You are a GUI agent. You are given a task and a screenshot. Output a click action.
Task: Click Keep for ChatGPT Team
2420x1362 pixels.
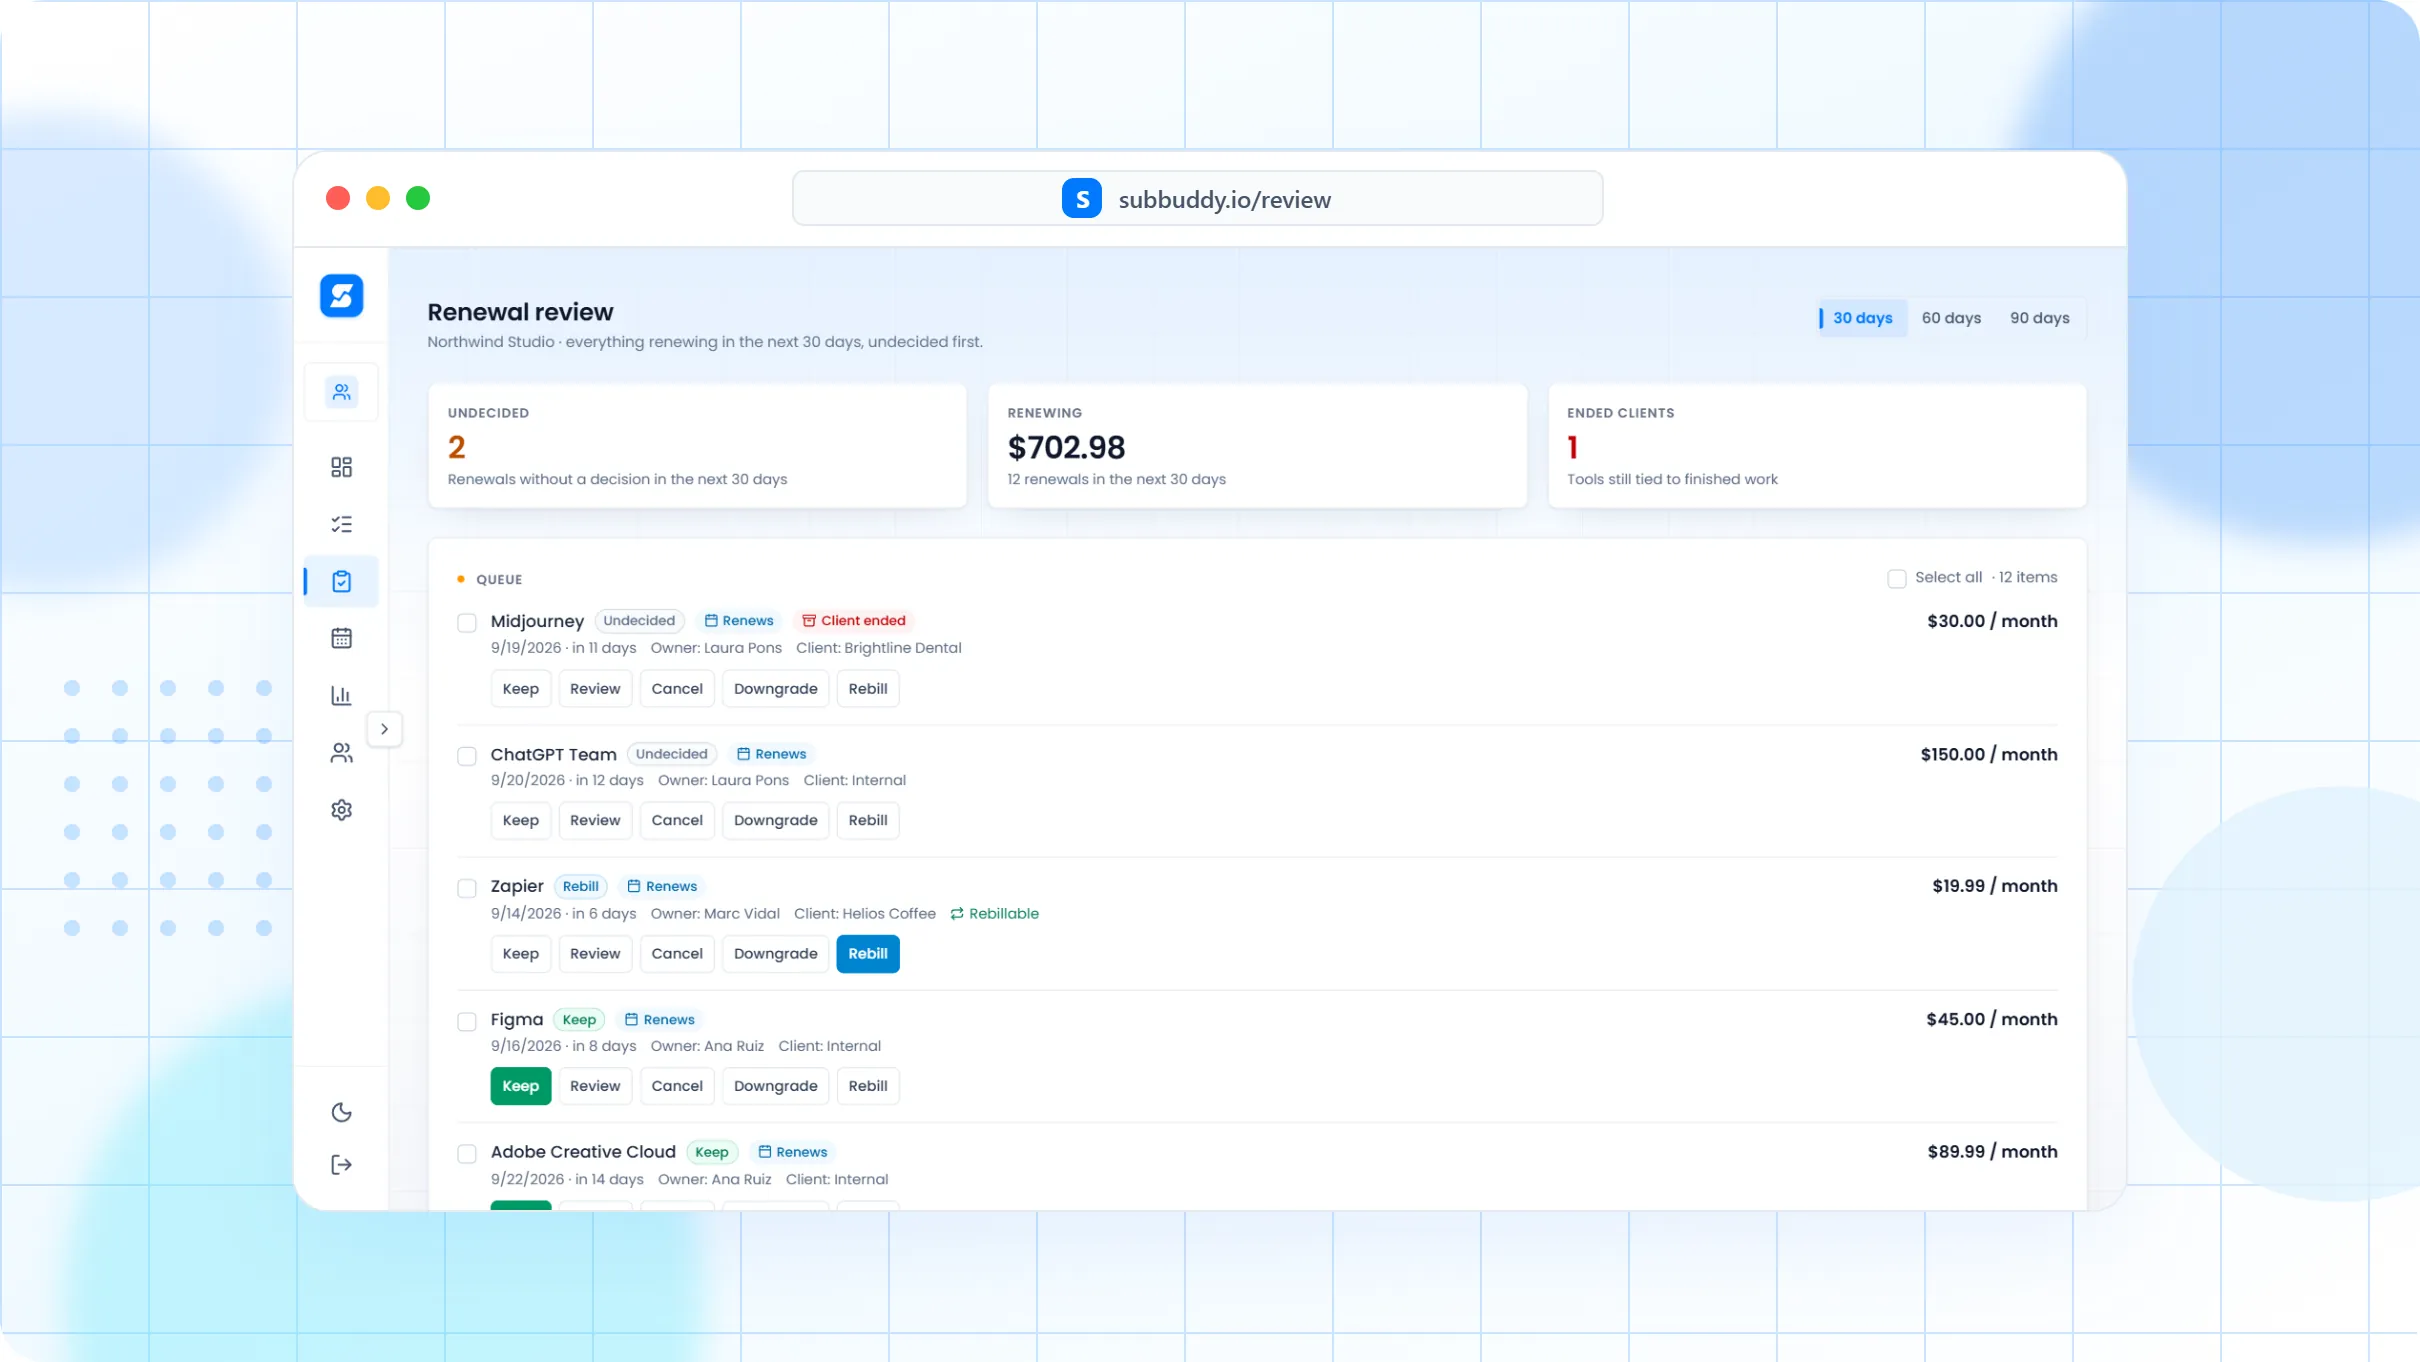pos(521,820)
